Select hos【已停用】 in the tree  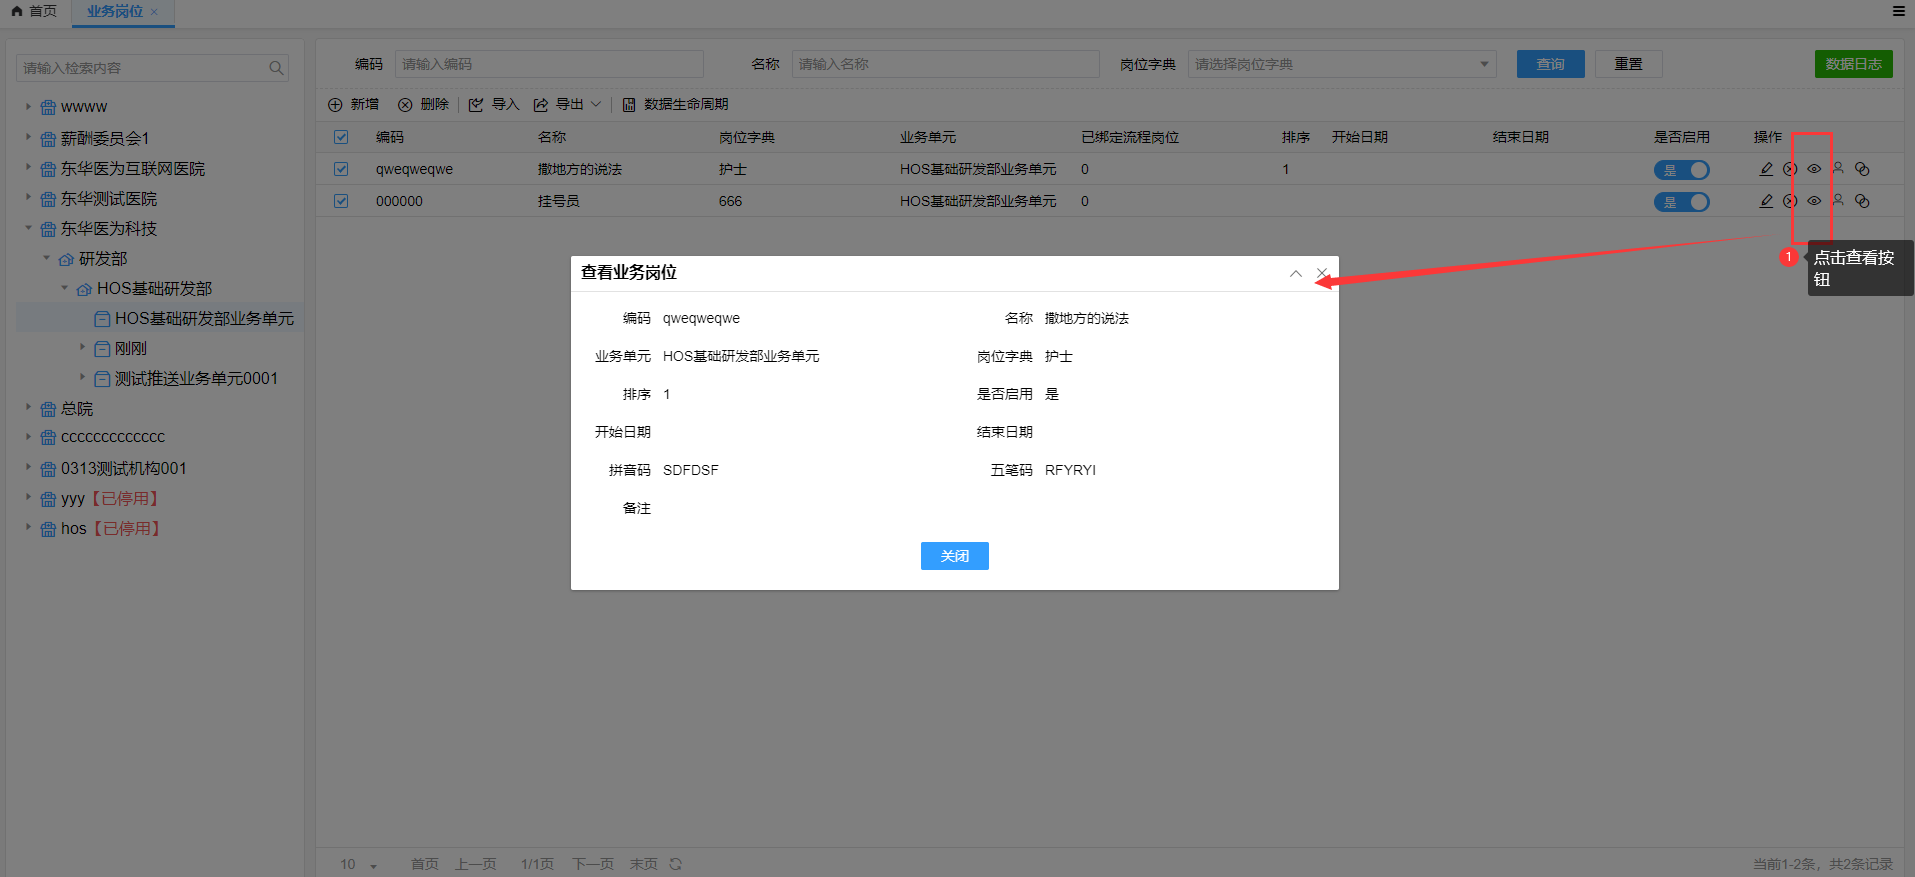point(112,528)
